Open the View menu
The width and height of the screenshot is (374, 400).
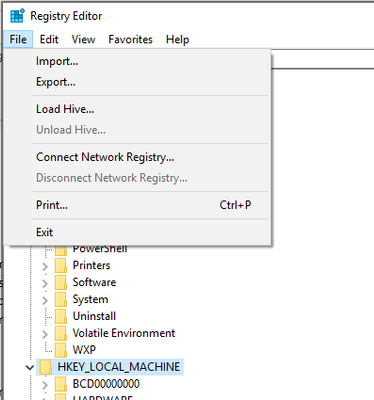pos(83,39)
